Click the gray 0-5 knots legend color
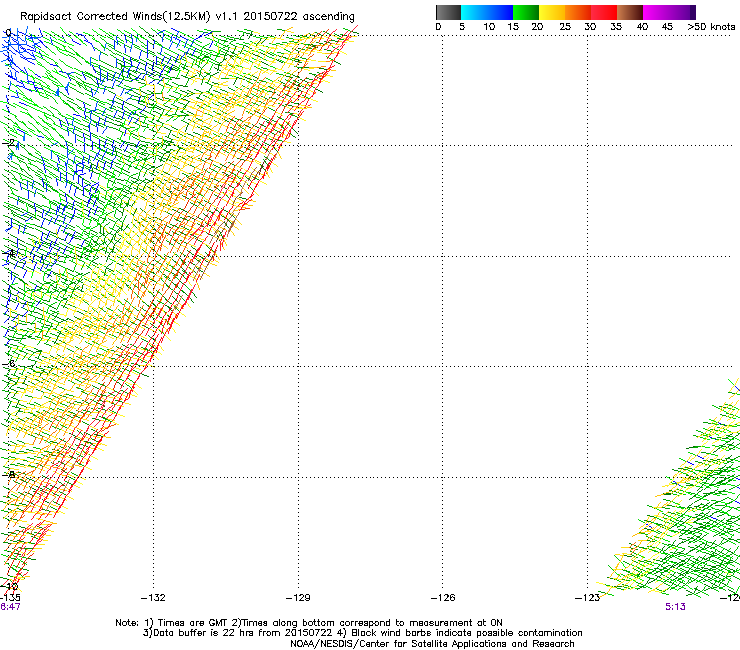The image size is (740, 650). (448, 12)
